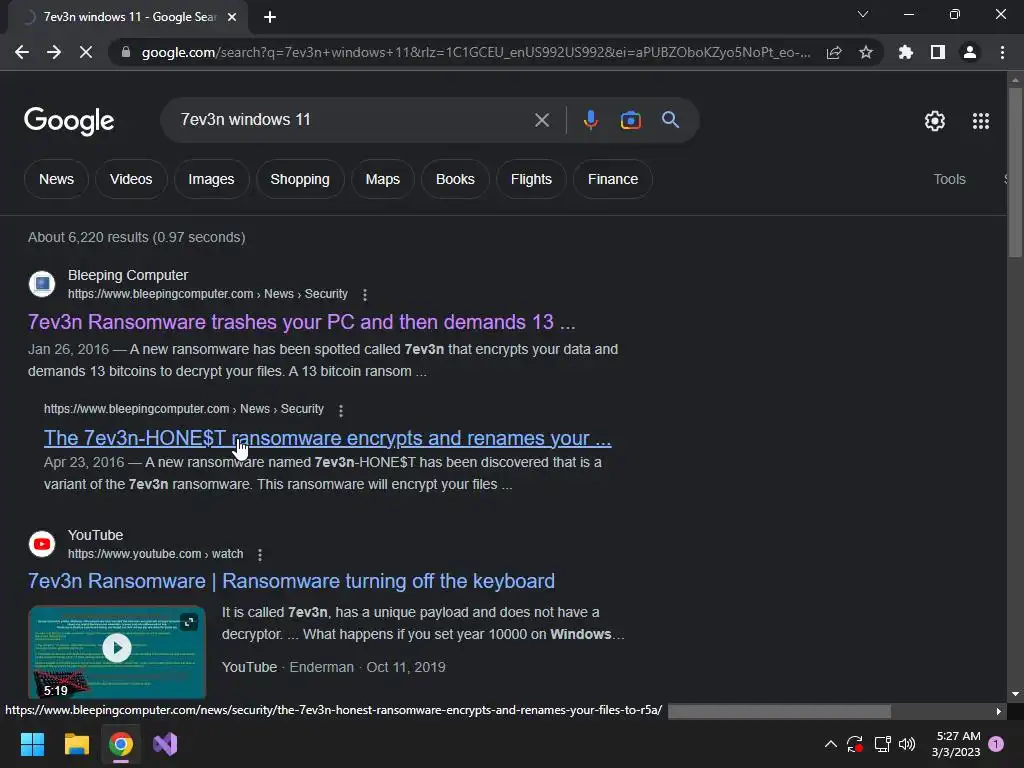The width and height of the screenshot is (1024, 768).
Task: Open more options for the 7ev3n-HONE$T result
Action: coord(340,410)
